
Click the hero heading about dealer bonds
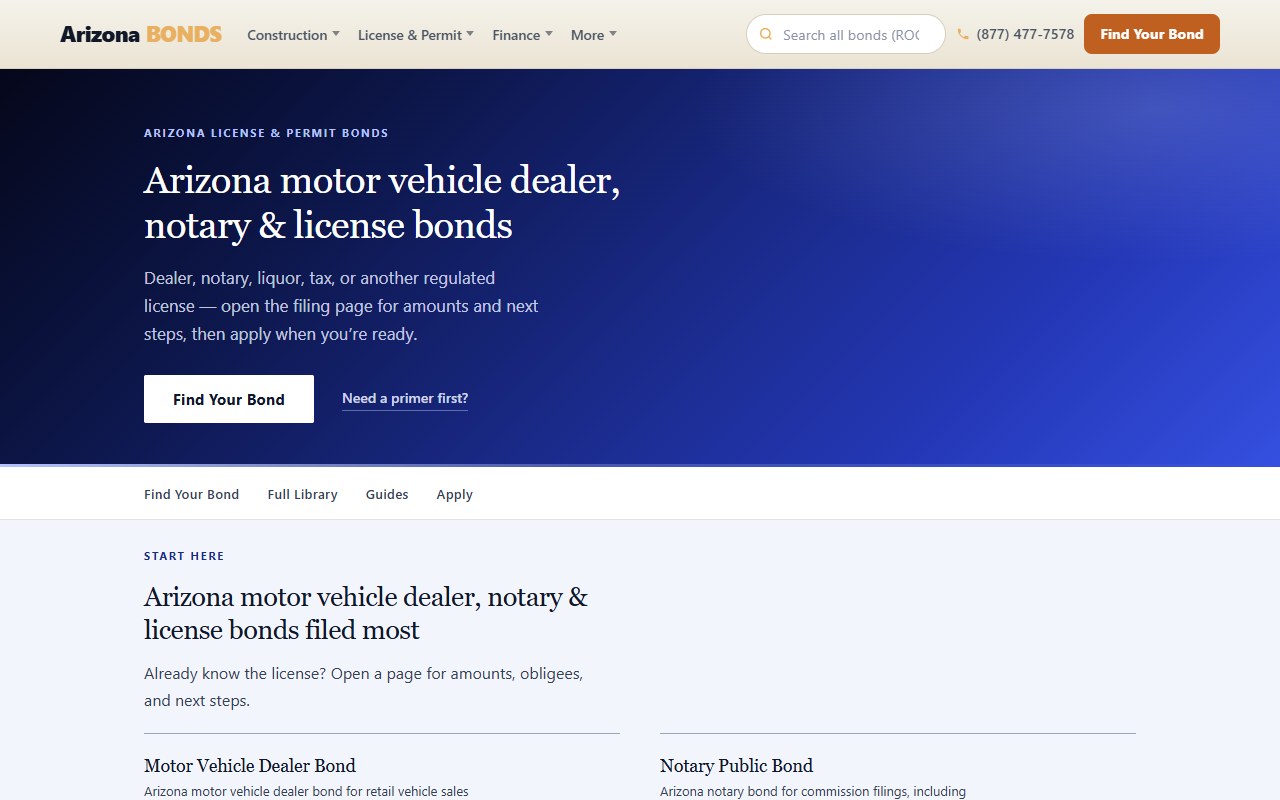click(x=382, y=203)
